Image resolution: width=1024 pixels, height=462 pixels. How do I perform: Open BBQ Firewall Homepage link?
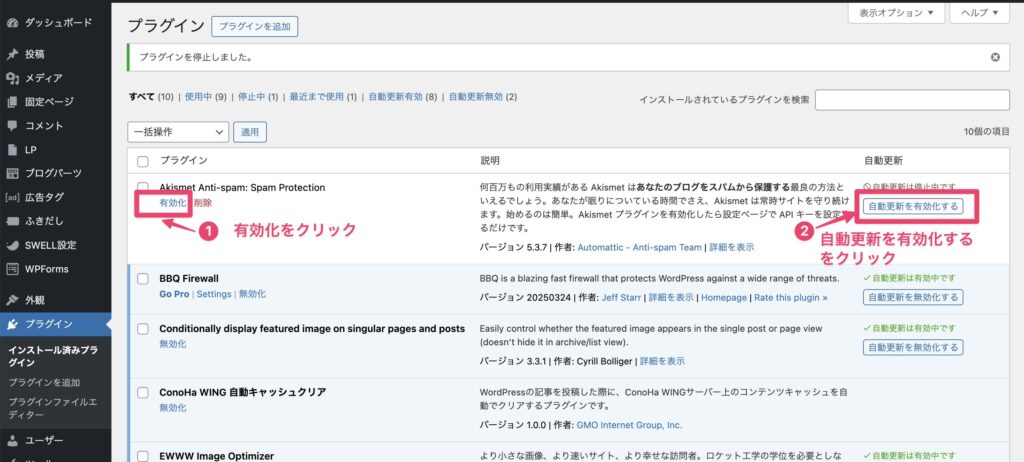(x=724, y=297)
